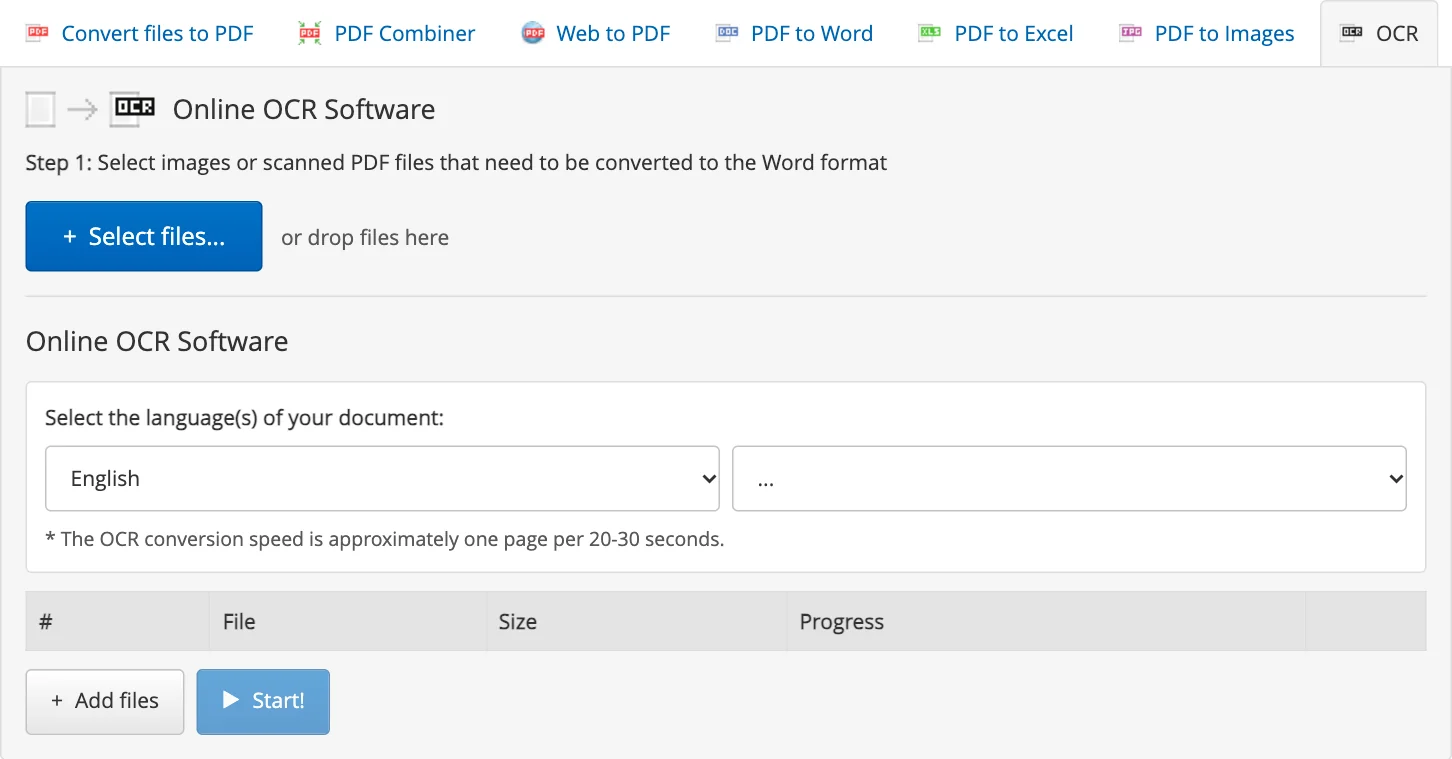Open the PDF to Images tab

pyautogui.click(x=1224, y=33)
